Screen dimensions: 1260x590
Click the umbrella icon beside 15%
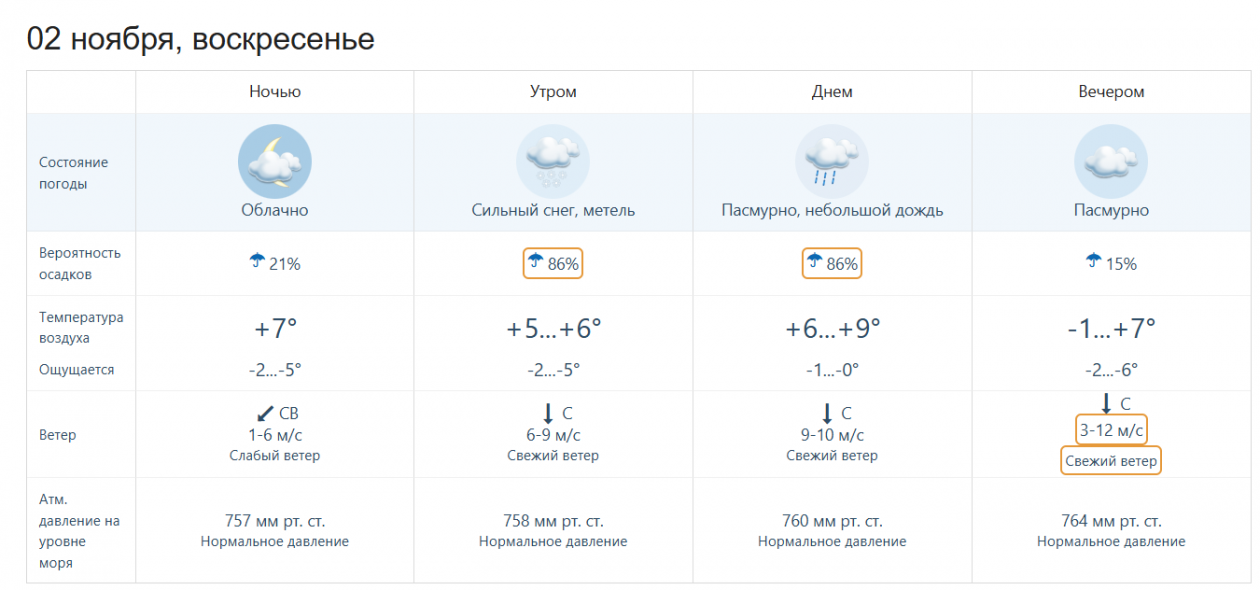point(1094,262)
